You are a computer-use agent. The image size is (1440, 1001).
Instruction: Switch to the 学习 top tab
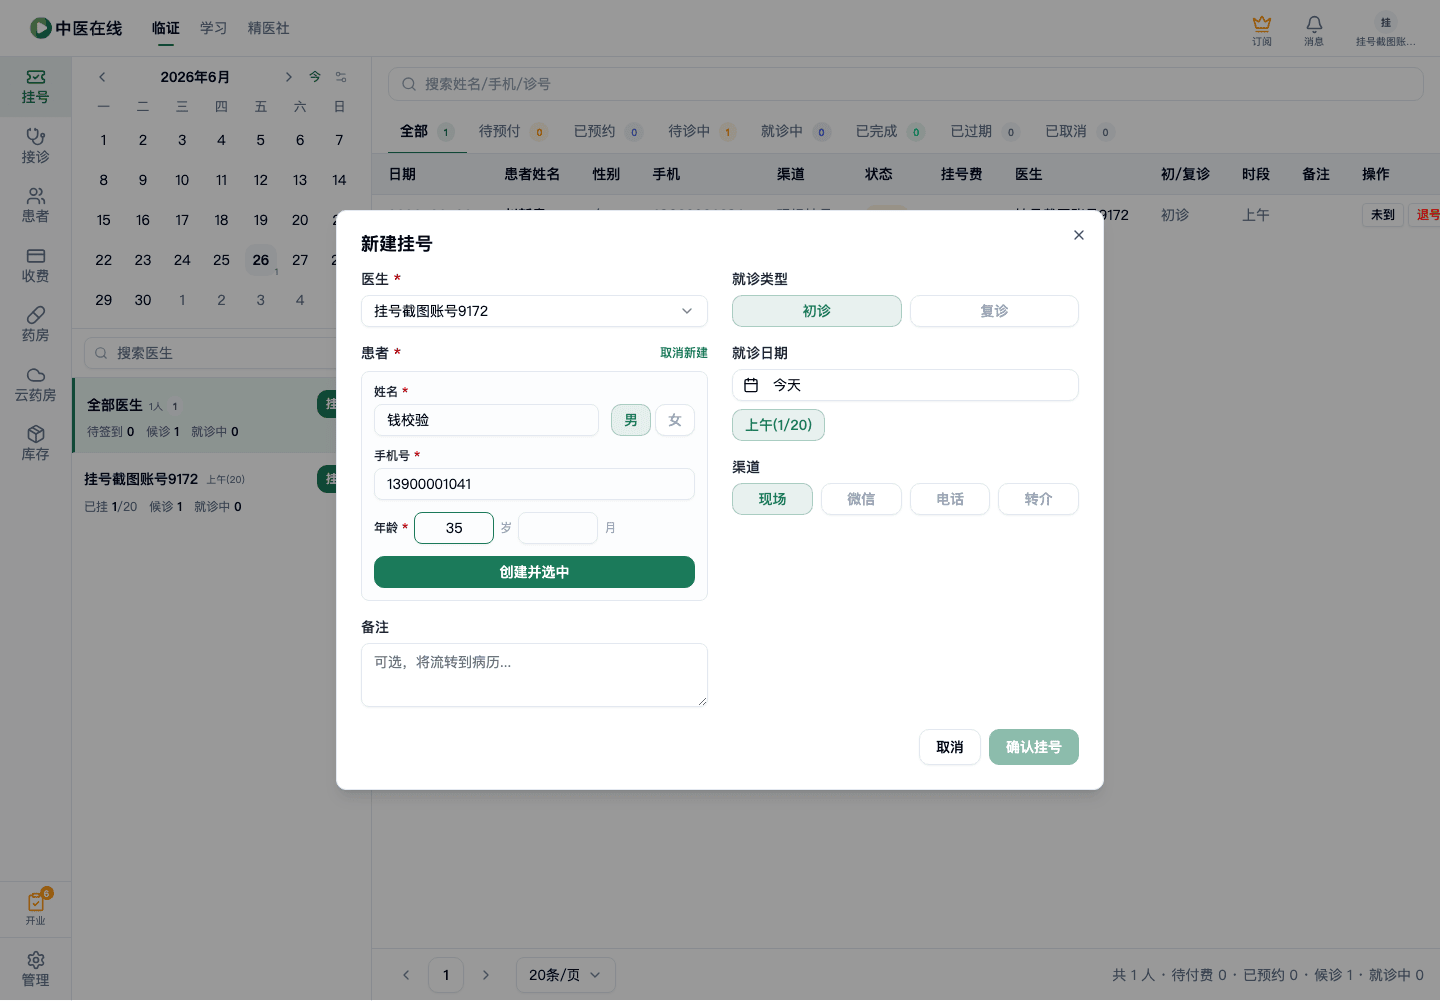213,28
